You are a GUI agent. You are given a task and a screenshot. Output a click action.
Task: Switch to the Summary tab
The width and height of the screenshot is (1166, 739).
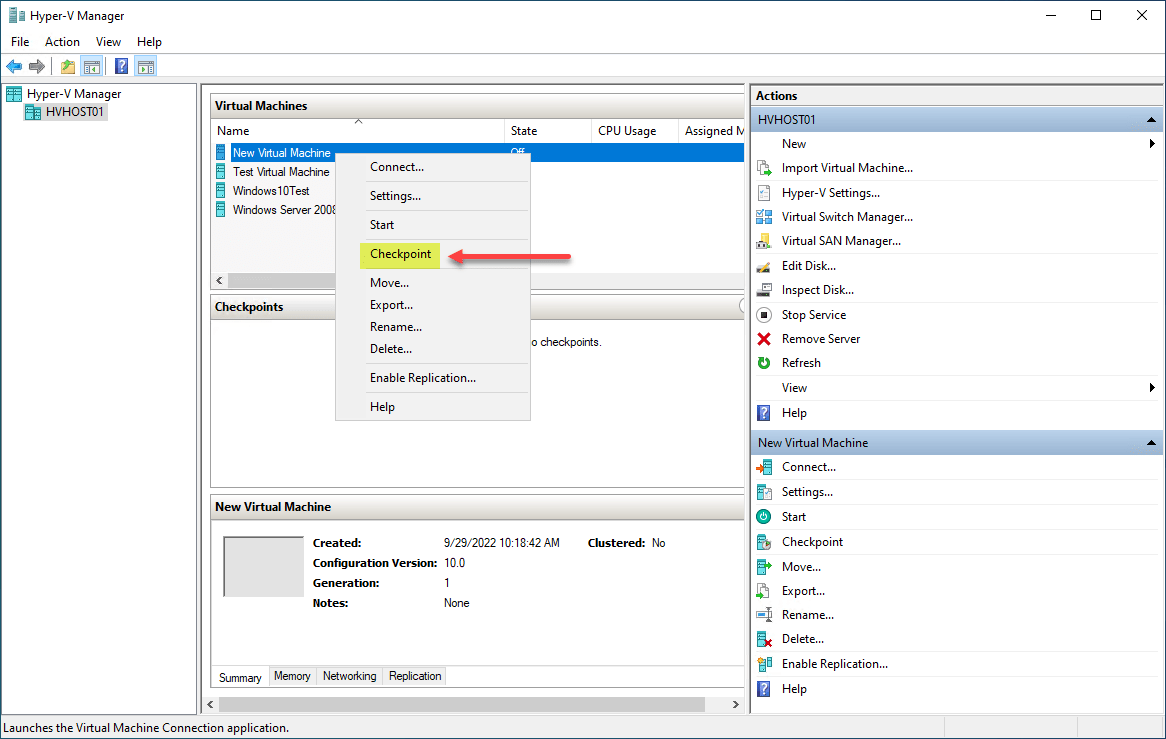[x=239, y=677]
